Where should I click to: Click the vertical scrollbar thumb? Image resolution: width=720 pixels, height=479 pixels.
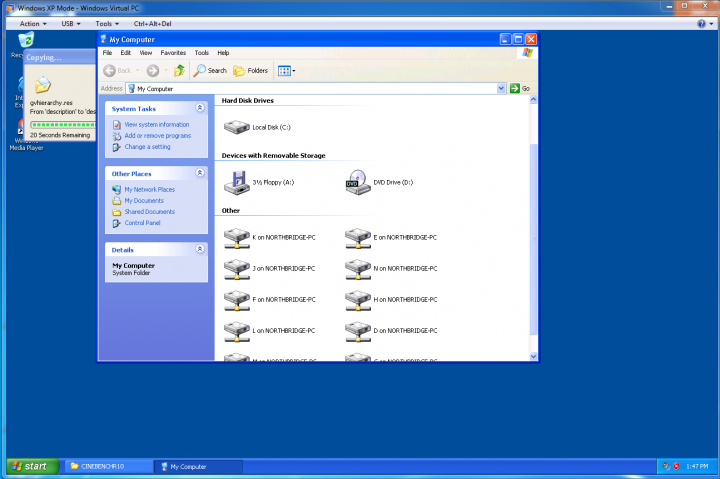[533, 239]
